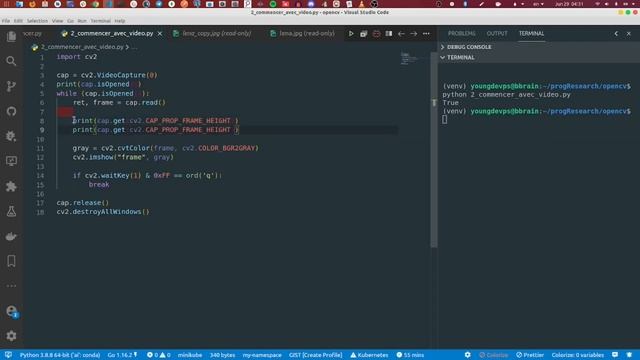The width and height of the screenshot is (640, 360).
Task: Click the left chevron in panel header
Action: [616, 33]
